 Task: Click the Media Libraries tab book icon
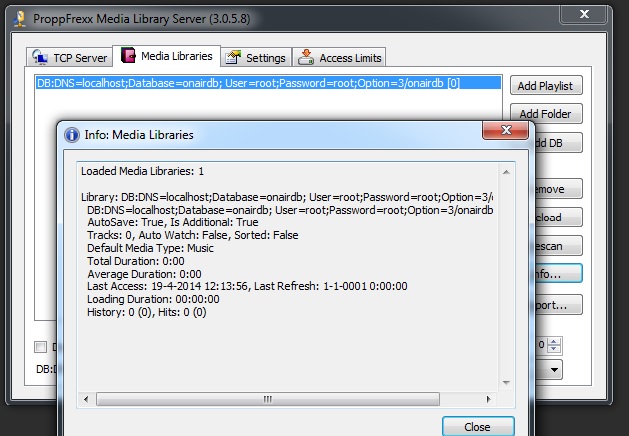click(x=128, y=55)
